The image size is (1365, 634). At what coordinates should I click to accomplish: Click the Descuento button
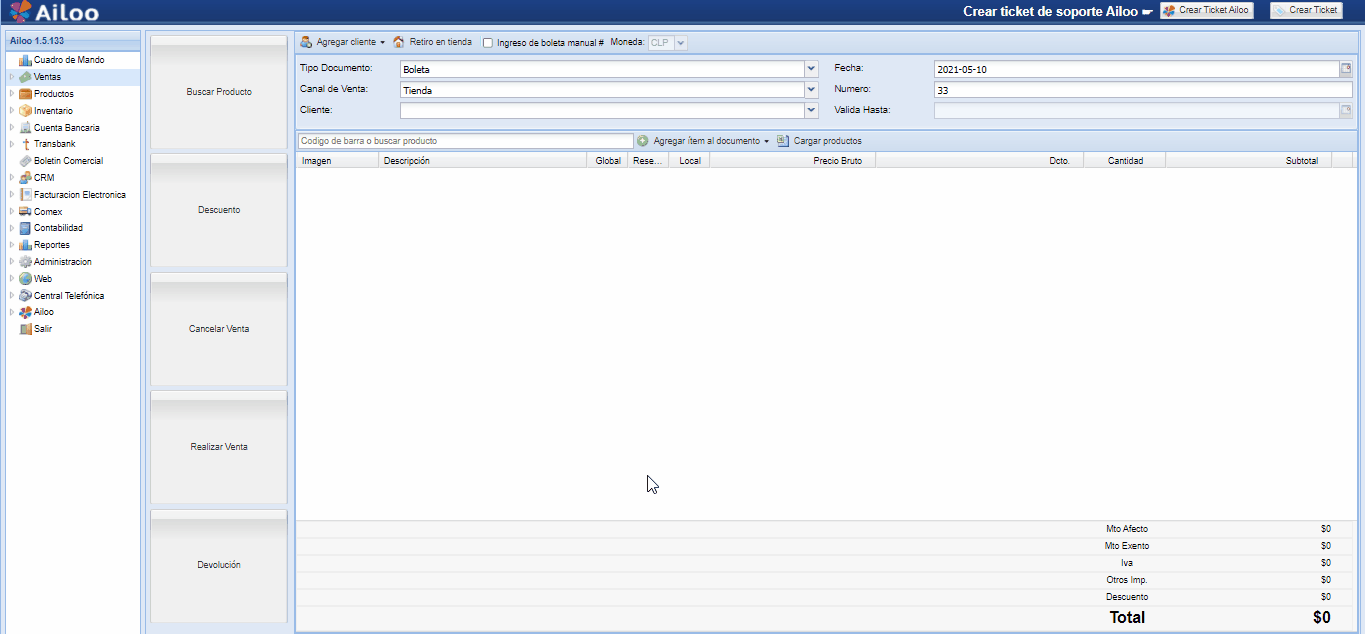click(219, 210)
